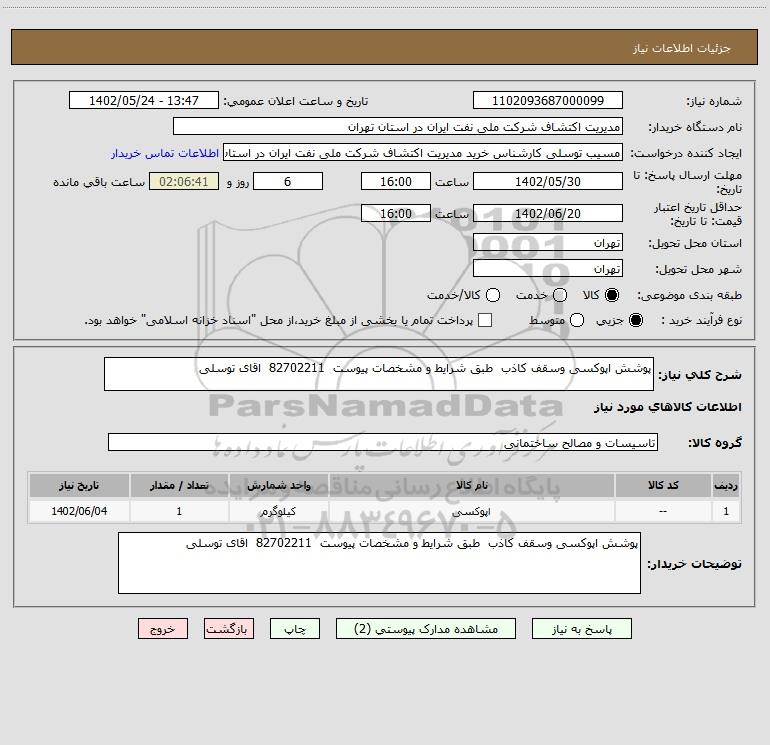
Task: Click the شماره نیاز number field
Action: 547,101
